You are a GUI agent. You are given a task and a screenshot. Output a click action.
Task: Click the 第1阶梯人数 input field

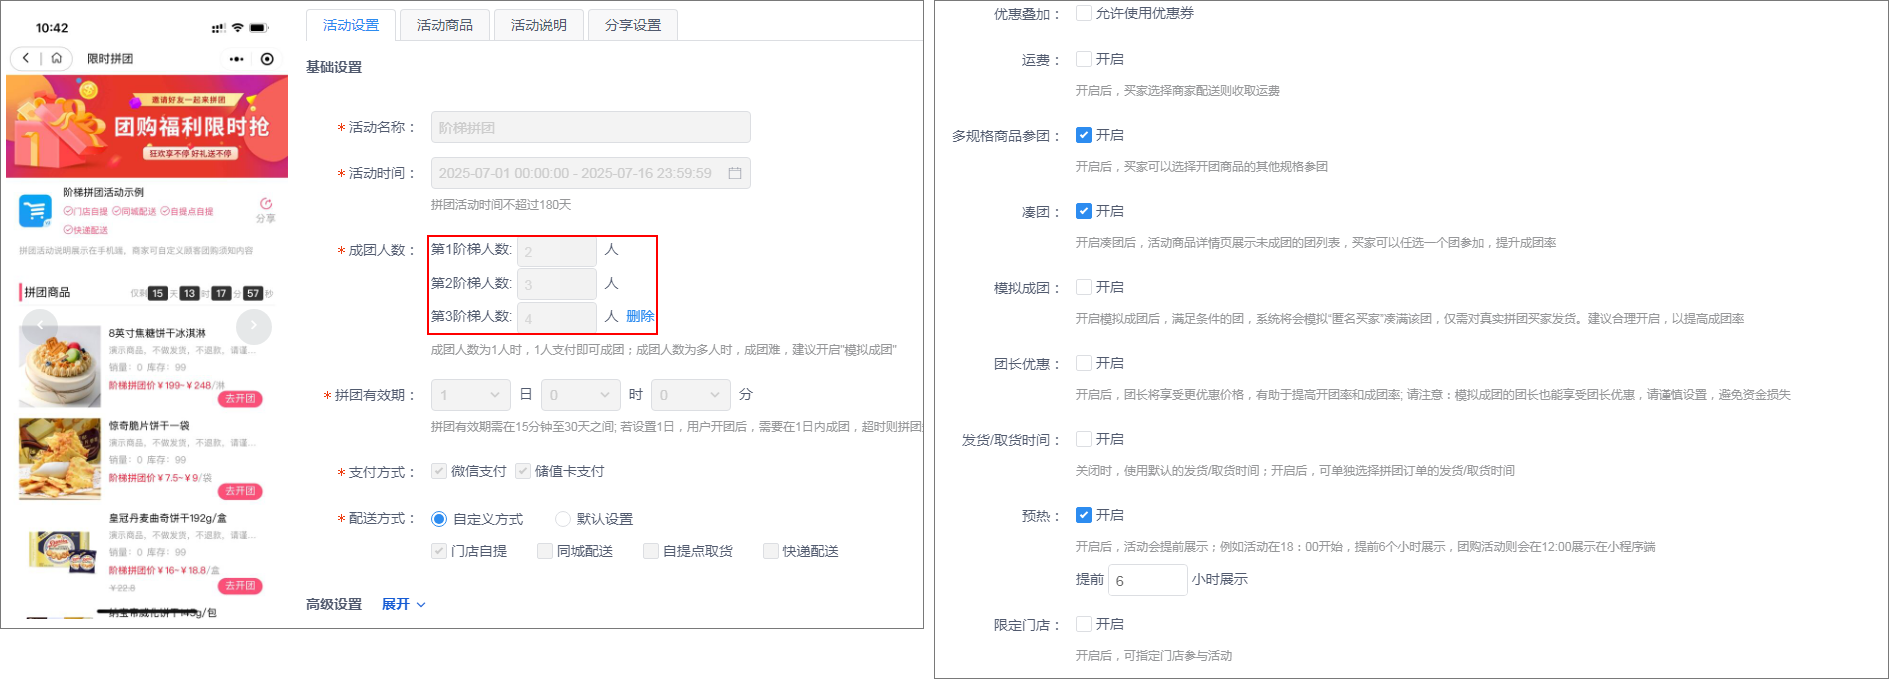[557, 251]
